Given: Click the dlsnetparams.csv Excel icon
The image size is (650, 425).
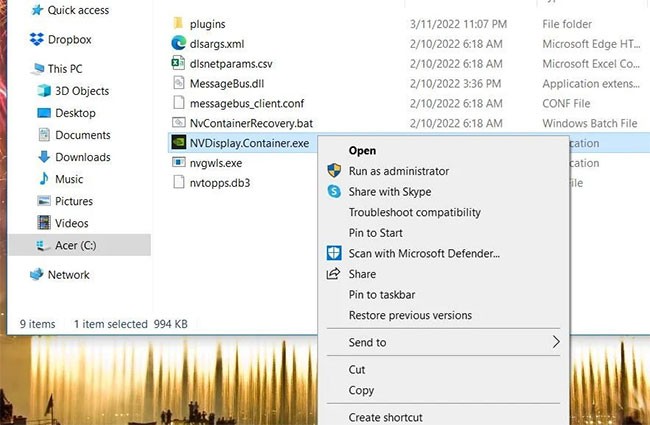Looking at the screenshot, I should tap(179, 63).
